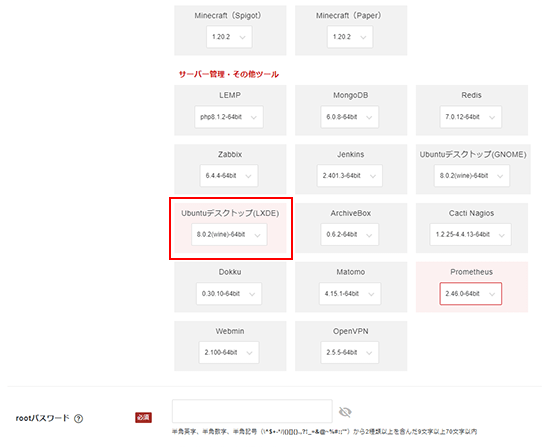Image resolution: width=550 pixels, height=447 pixels.
Task: Toggle root password visibility eye icon
Action: (345, 412)
